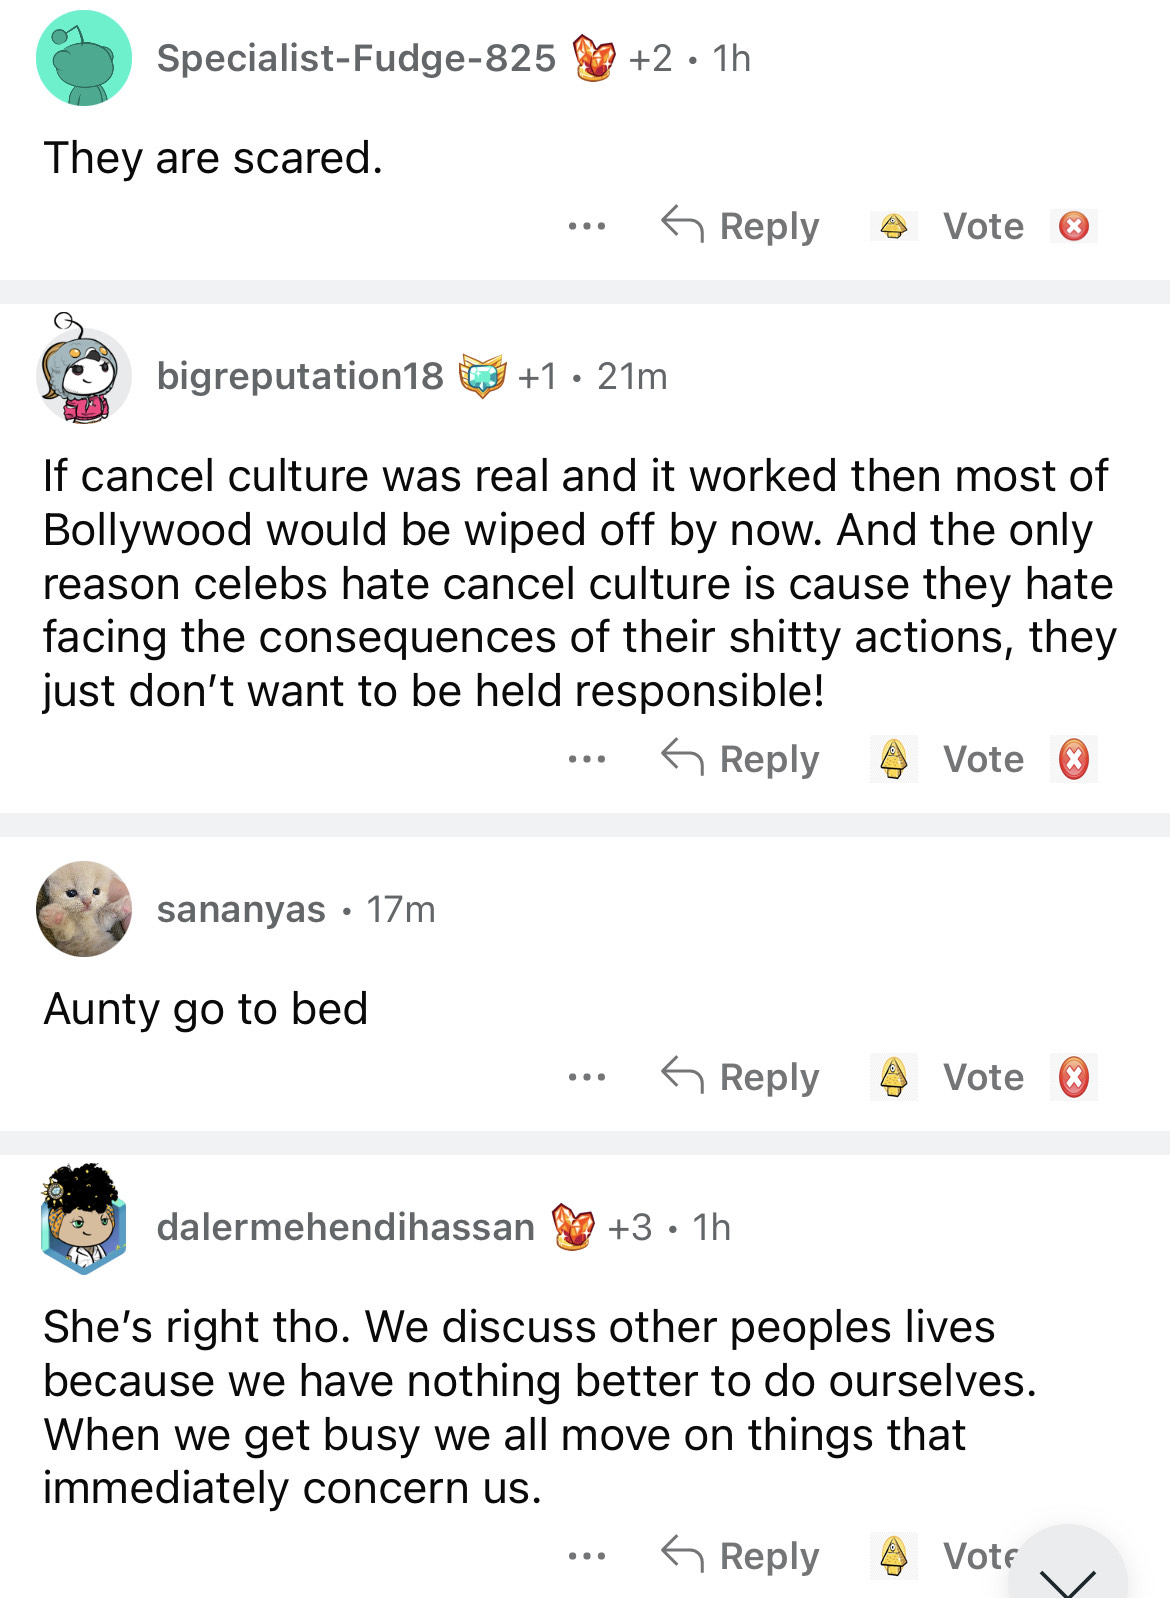The width and height of the screenshot is (1170, 1598).
Task: Reply to bigreputation18's comment
Action: coord(741,759)
